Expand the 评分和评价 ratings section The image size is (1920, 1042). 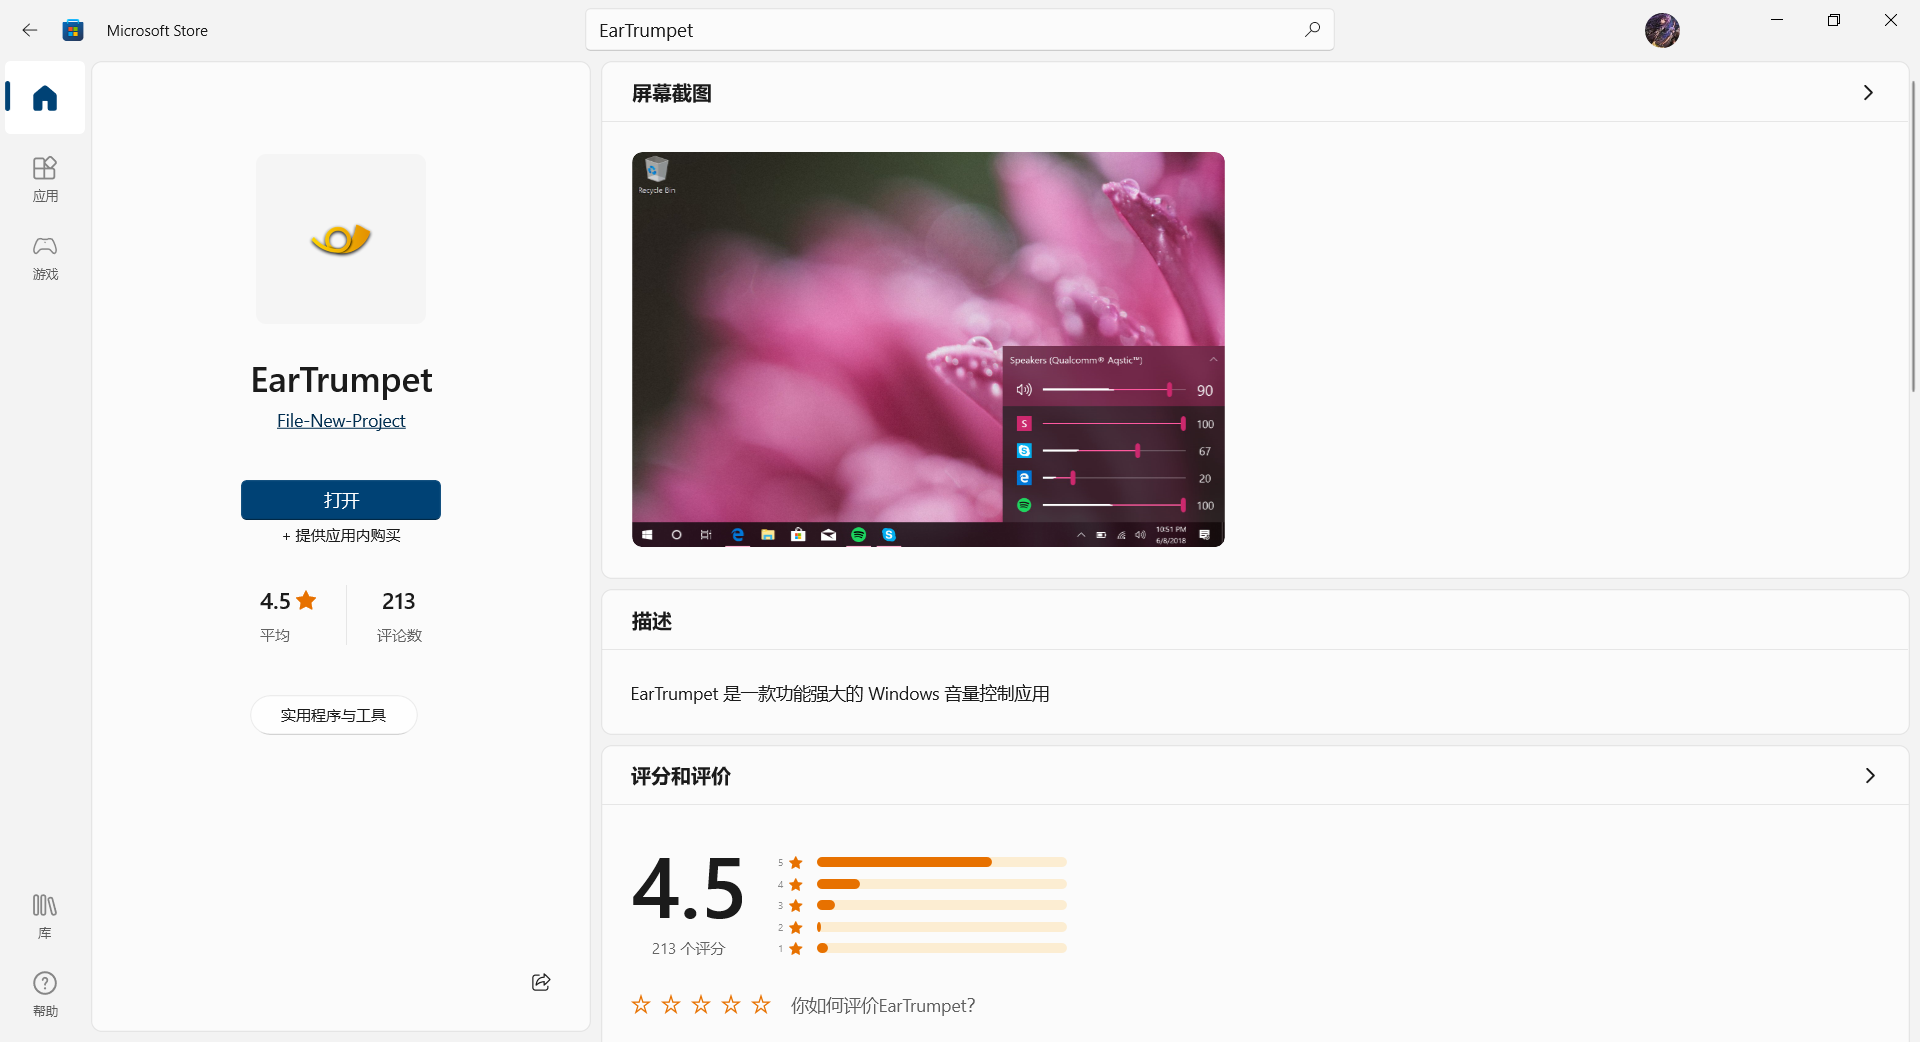[1869, 776]
